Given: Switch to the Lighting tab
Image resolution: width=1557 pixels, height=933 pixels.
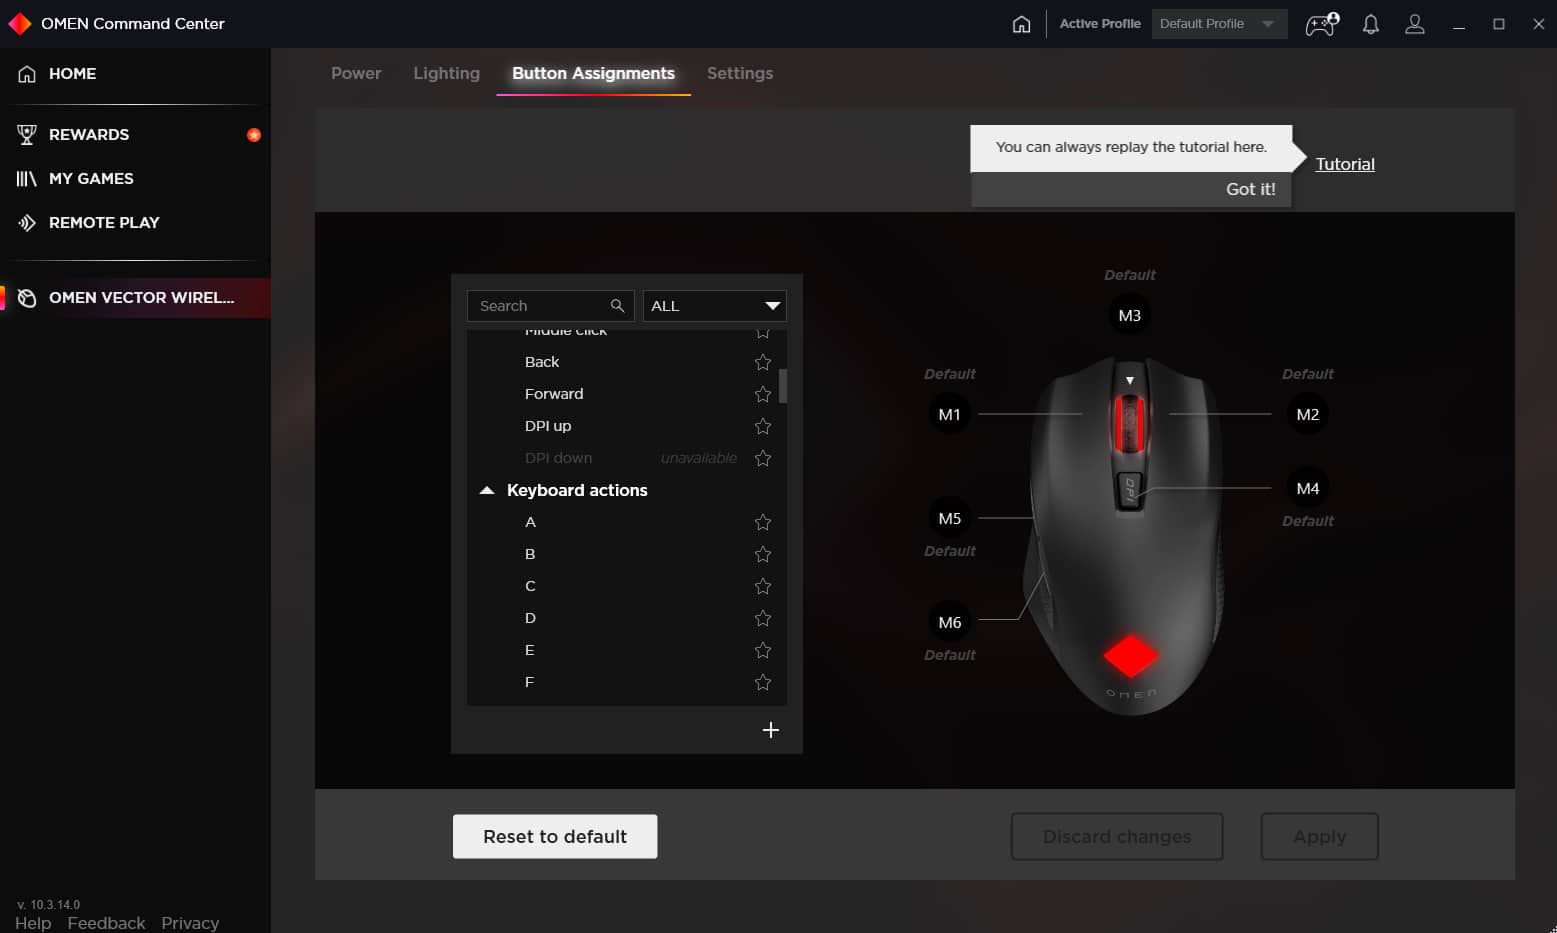Looking at the screenshot, I should (x=446, y=73).
